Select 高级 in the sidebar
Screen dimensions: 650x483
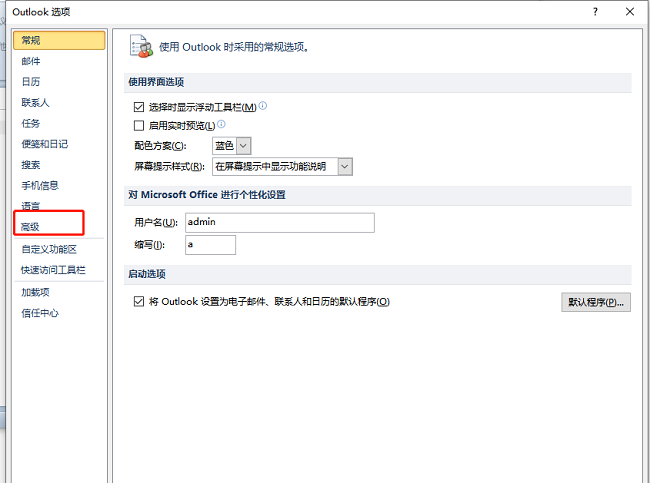(x=31, y=228)
